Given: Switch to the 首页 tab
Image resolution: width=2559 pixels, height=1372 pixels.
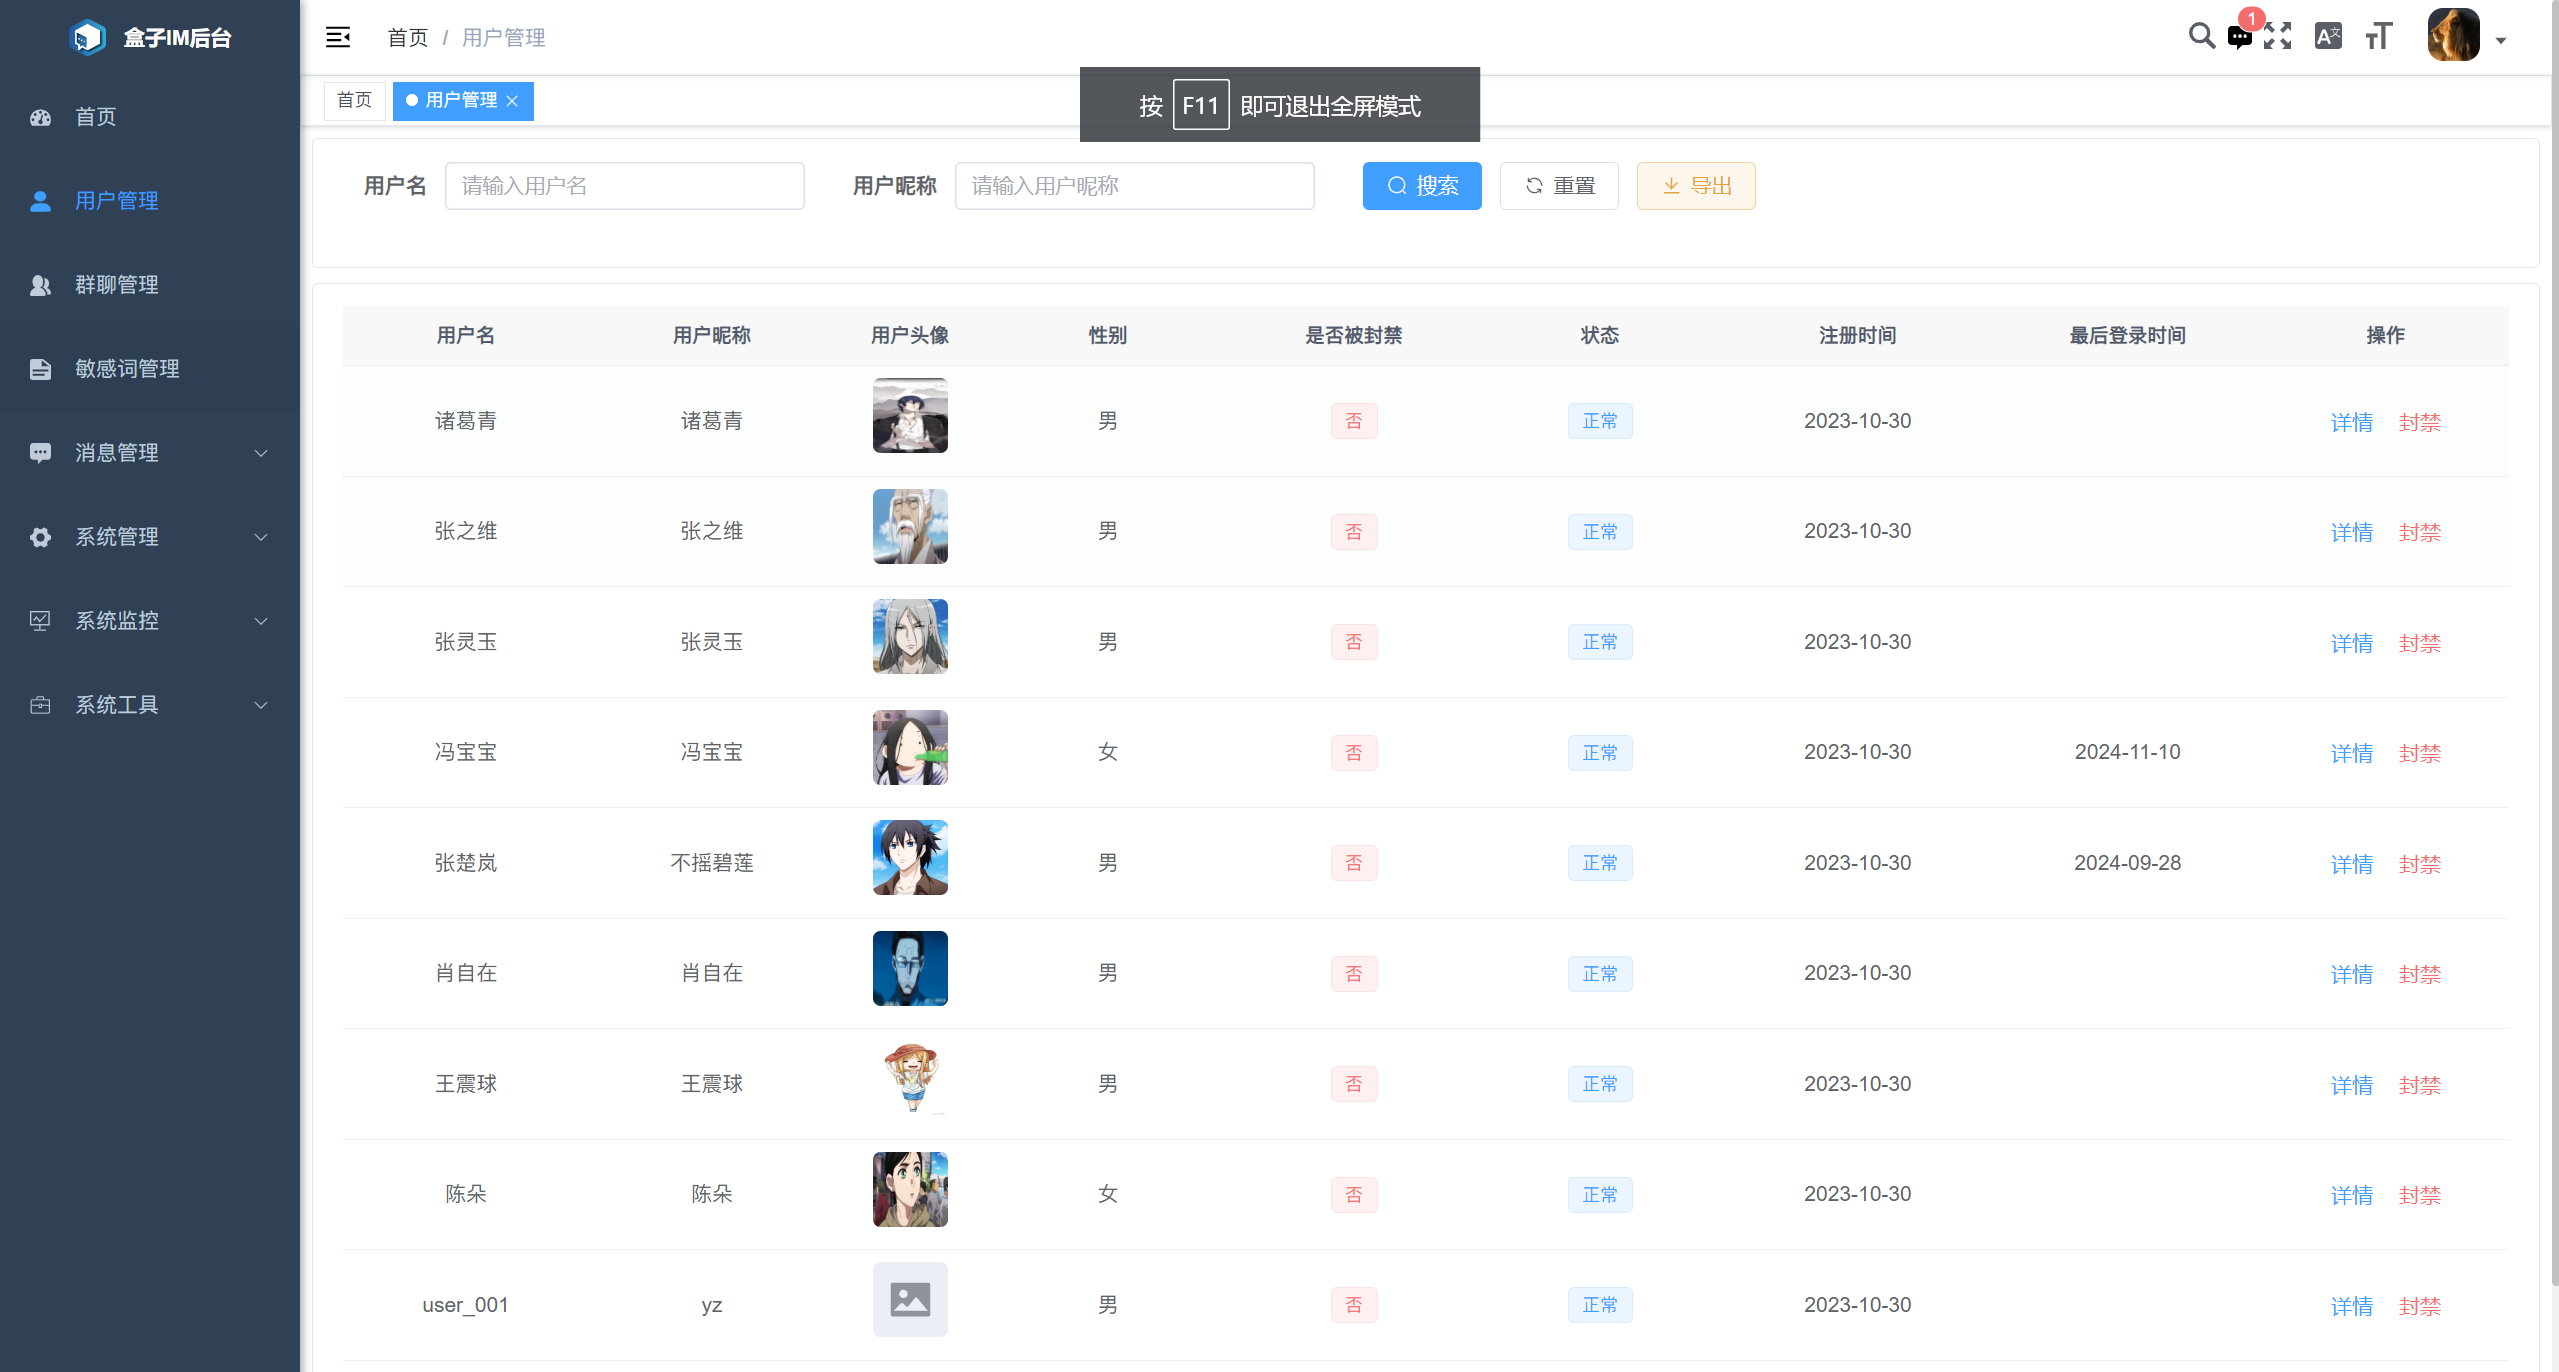Looking at the screenshot, I should (354, 100).
